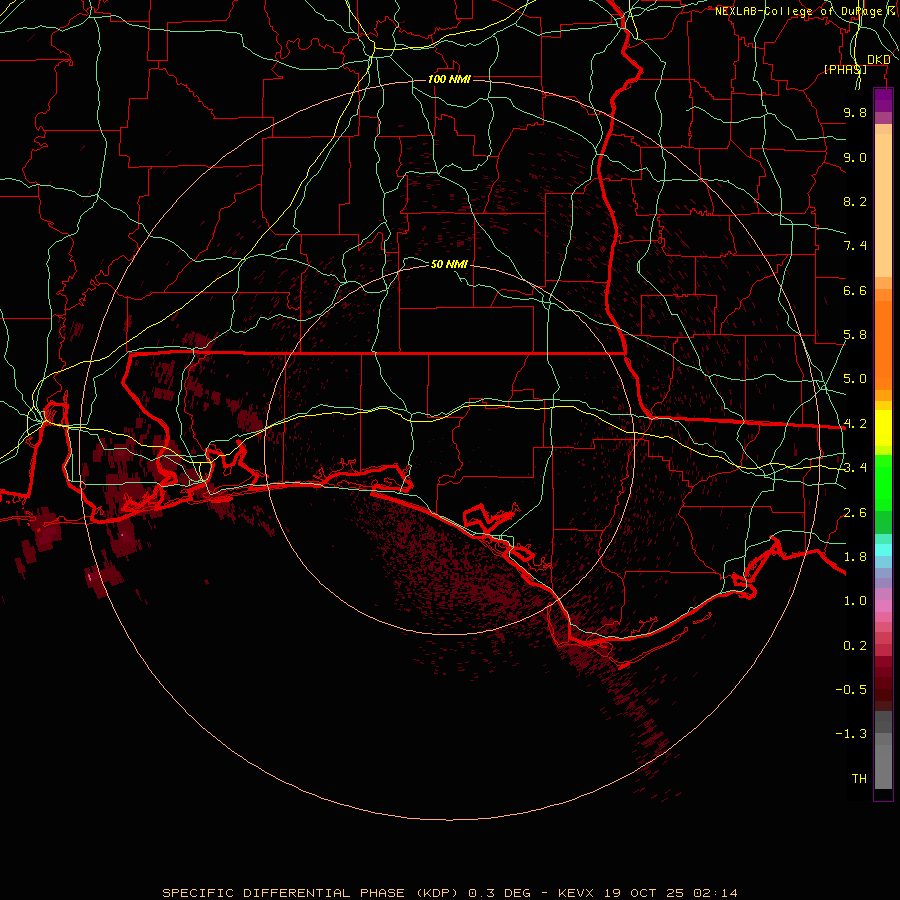
Task: Click the 5.8 legend value
Action: 855,335
